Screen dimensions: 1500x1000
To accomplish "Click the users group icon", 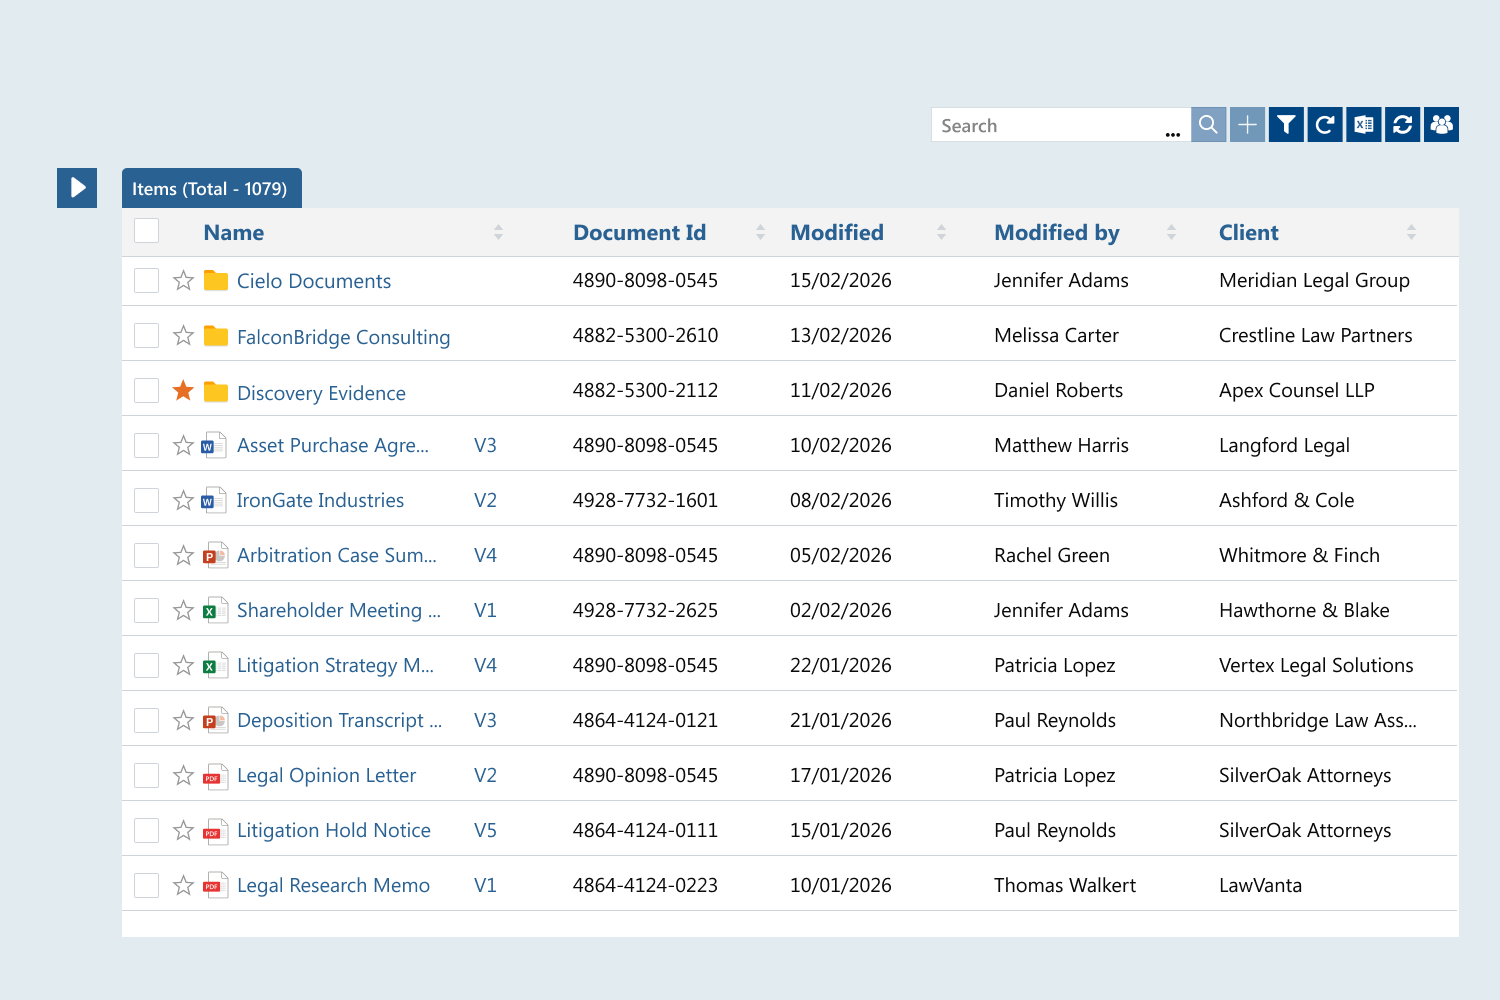I will [1441, 125].
